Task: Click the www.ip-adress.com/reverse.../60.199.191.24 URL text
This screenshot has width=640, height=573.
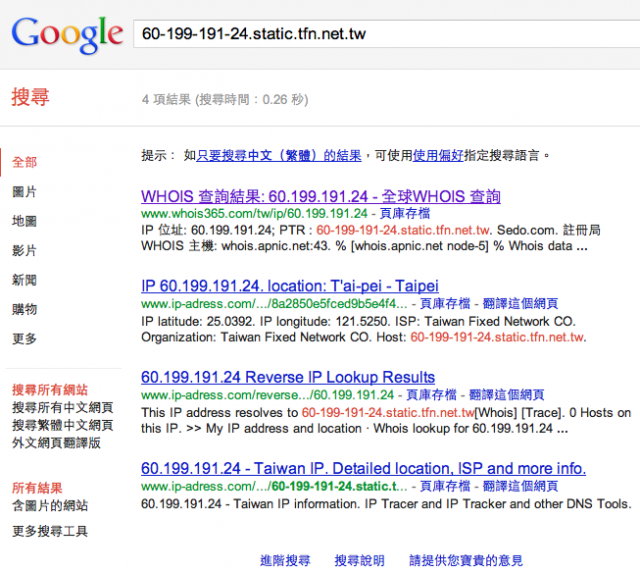Action: pyautogui.click(x=267, y=395)
